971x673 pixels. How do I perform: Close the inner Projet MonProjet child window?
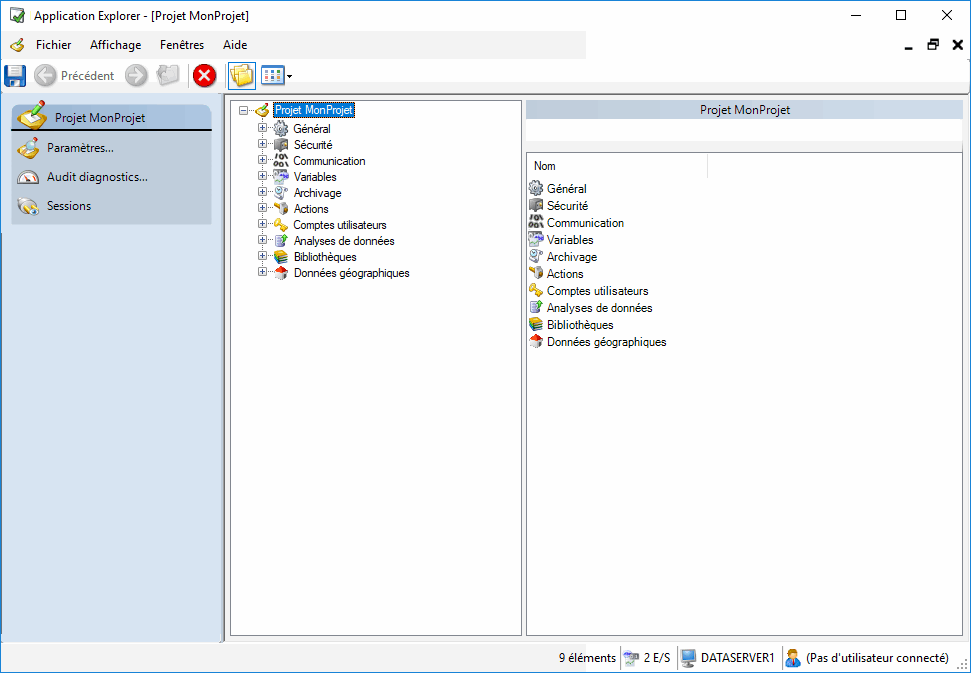click(x=957, y=45)
